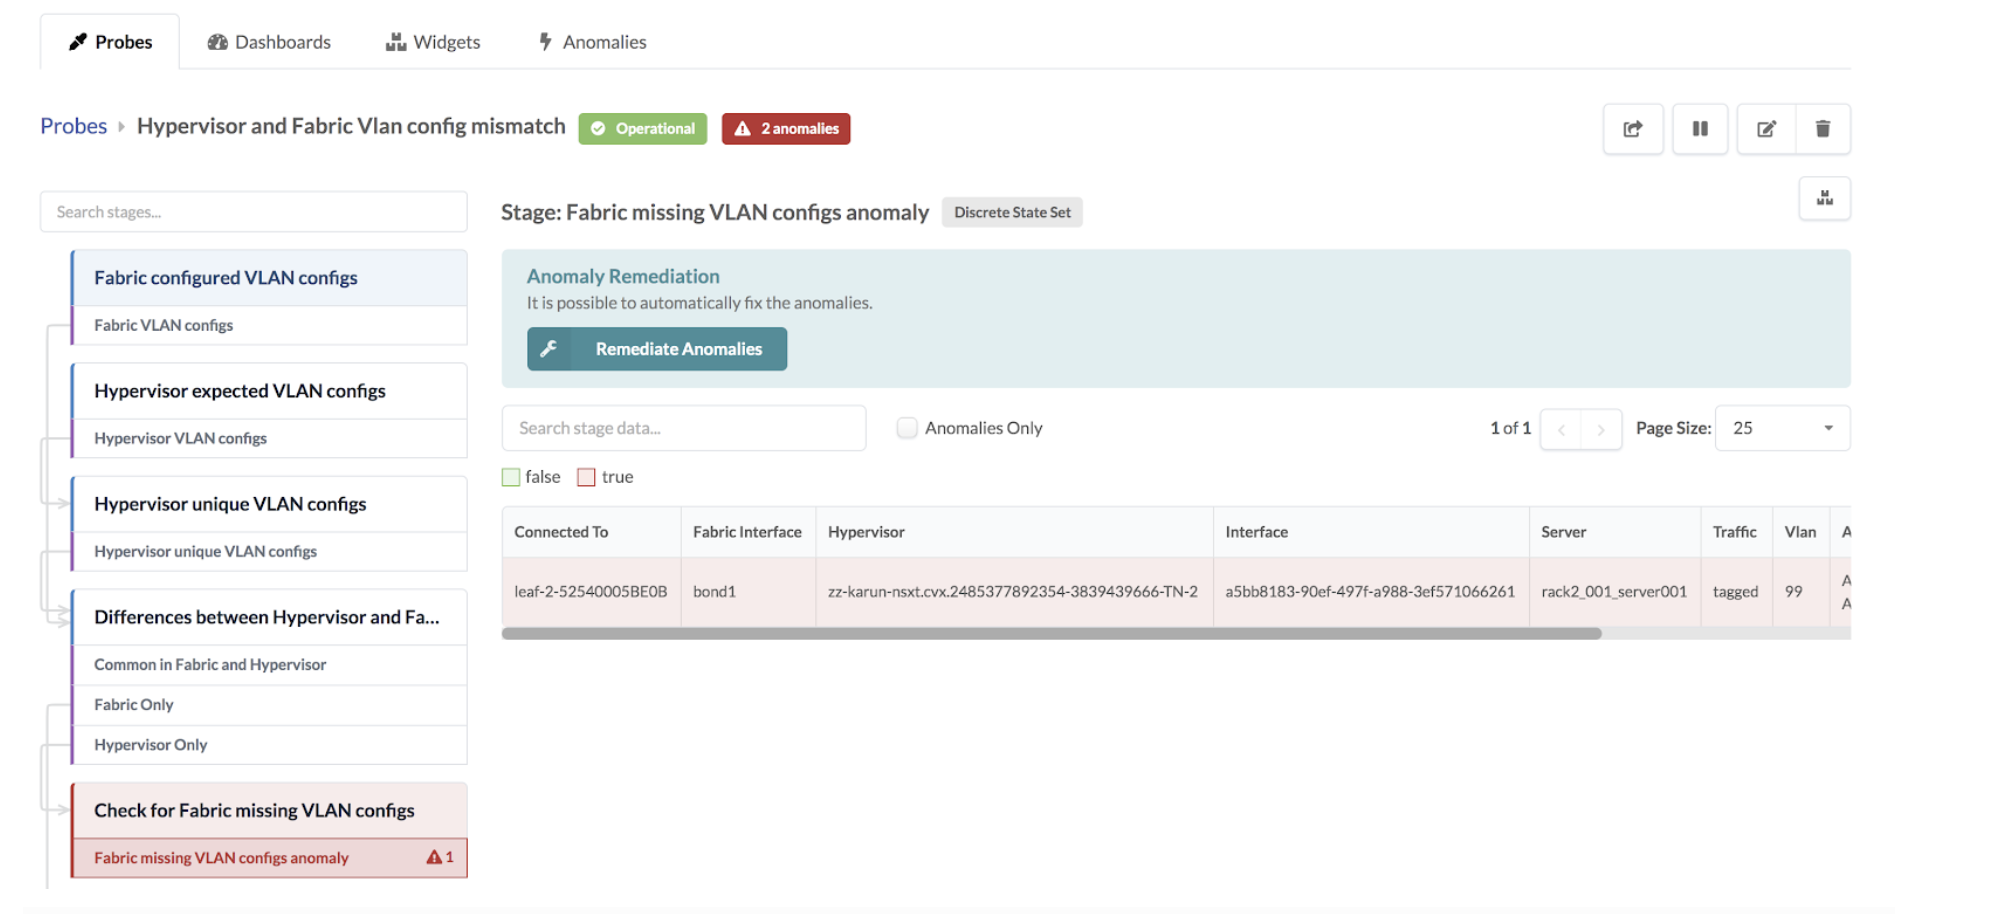The width and height of the screenshot is (2016, 914).
Task: Select Fabric VLAN configs stage
Action: [270, 325]
